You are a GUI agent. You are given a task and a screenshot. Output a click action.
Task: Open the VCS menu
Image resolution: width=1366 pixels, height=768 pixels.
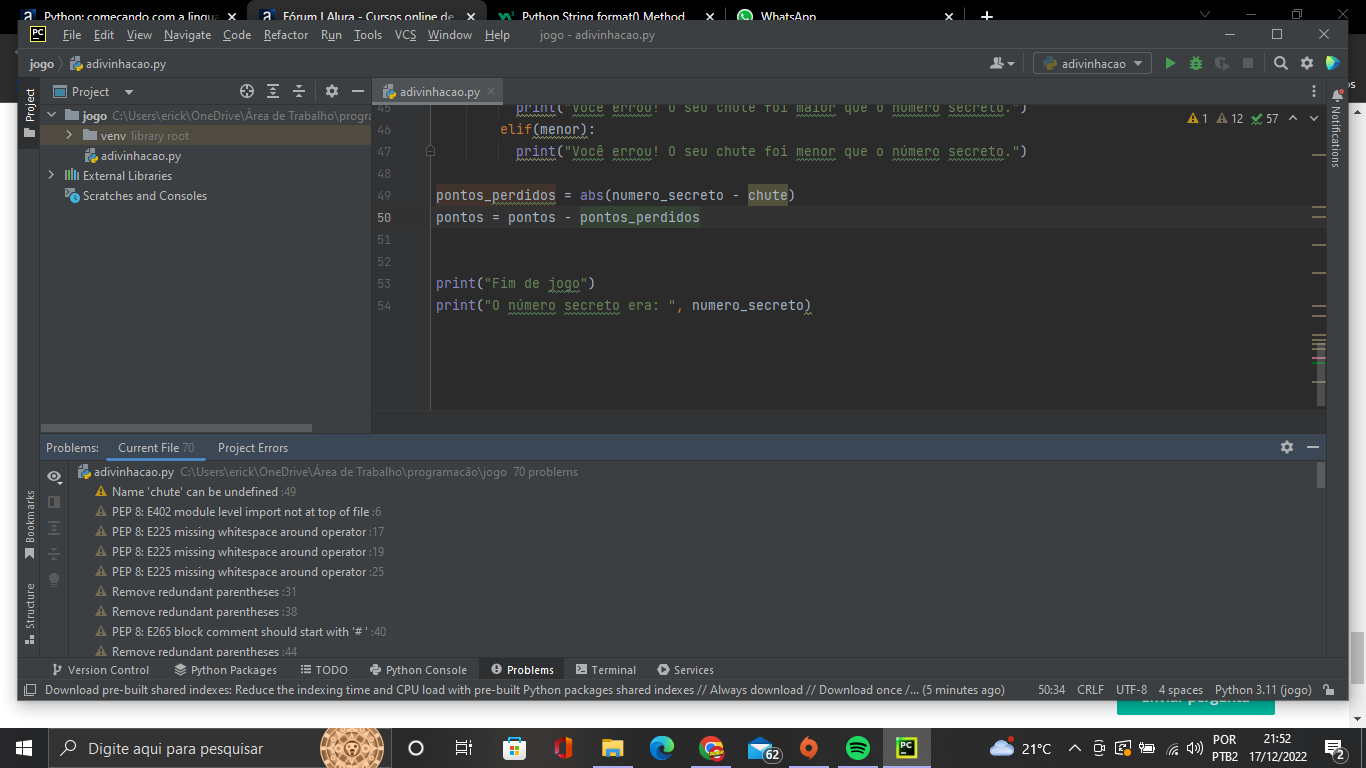[405, 35]
